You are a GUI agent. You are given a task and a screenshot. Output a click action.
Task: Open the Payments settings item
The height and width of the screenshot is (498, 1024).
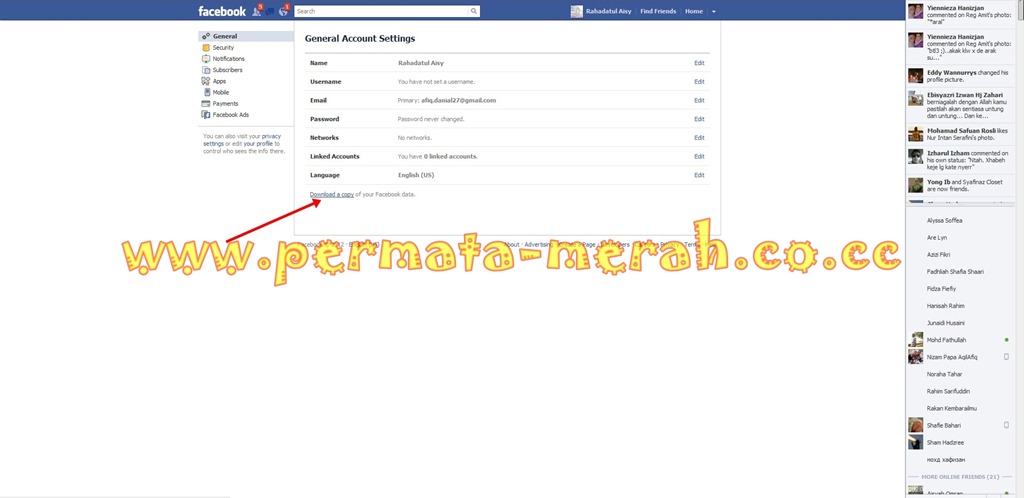coord(220,103)
